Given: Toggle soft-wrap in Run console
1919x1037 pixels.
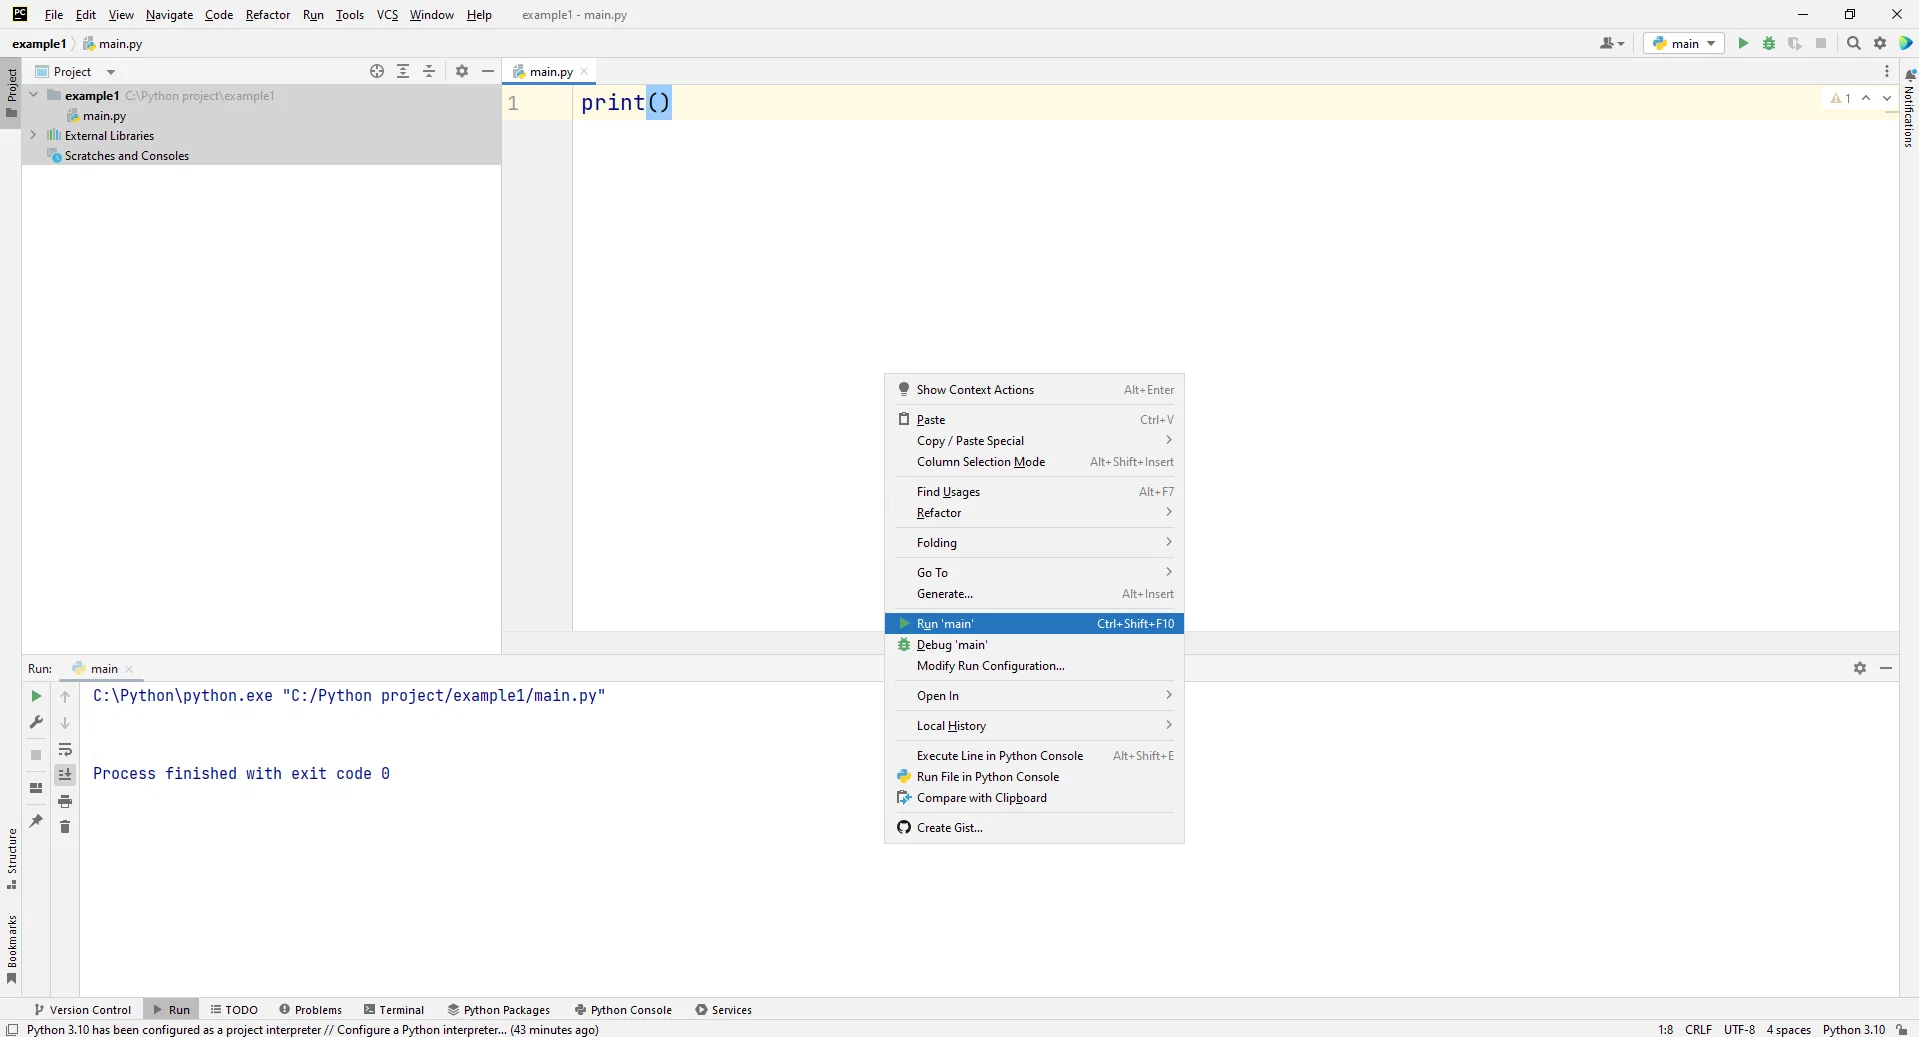Looking at the screenshot, I should click(x=65, y=749).
